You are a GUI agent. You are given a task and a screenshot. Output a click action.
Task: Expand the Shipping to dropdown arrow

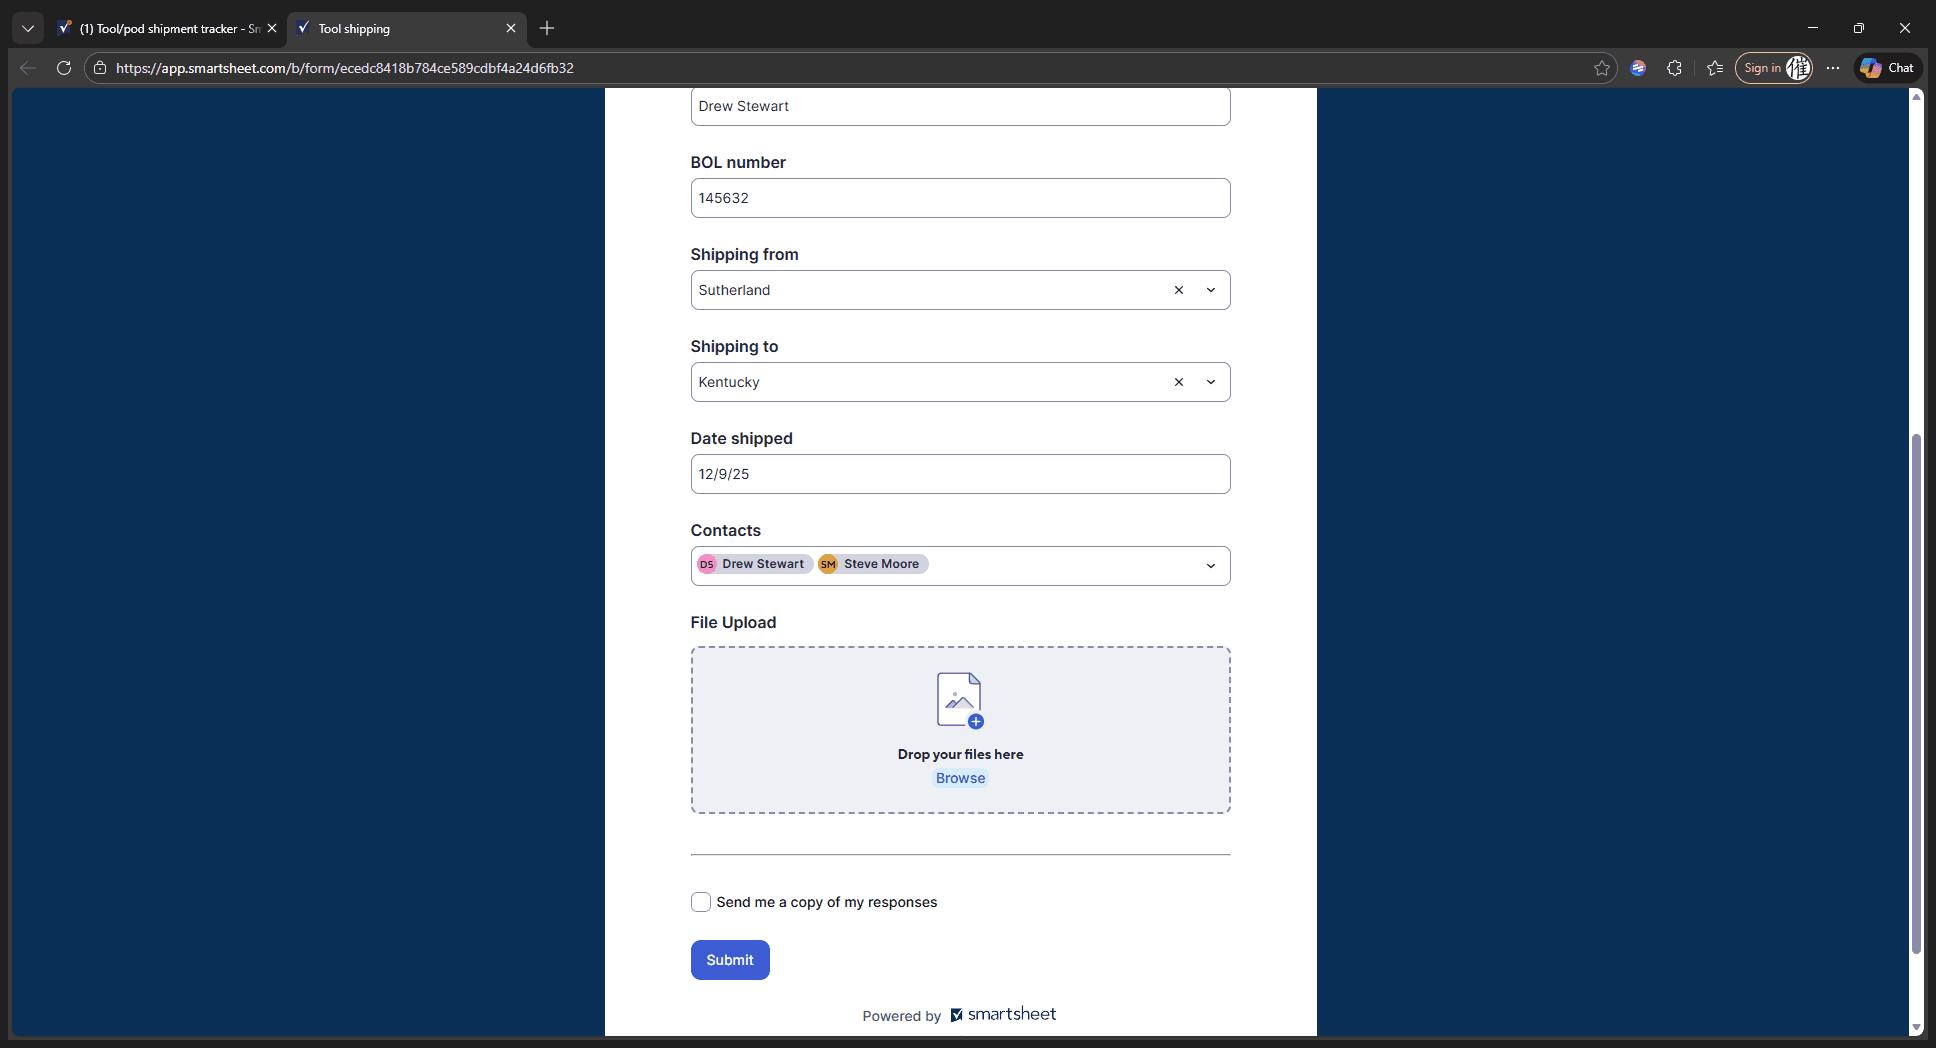(x=1211, y=382)
